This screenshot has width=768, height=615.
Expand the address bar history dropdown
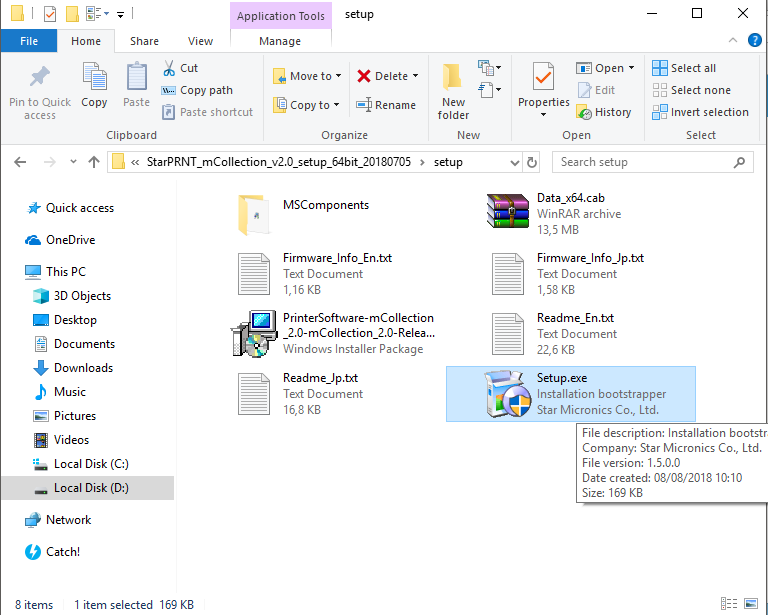click(x=515, y=163)
